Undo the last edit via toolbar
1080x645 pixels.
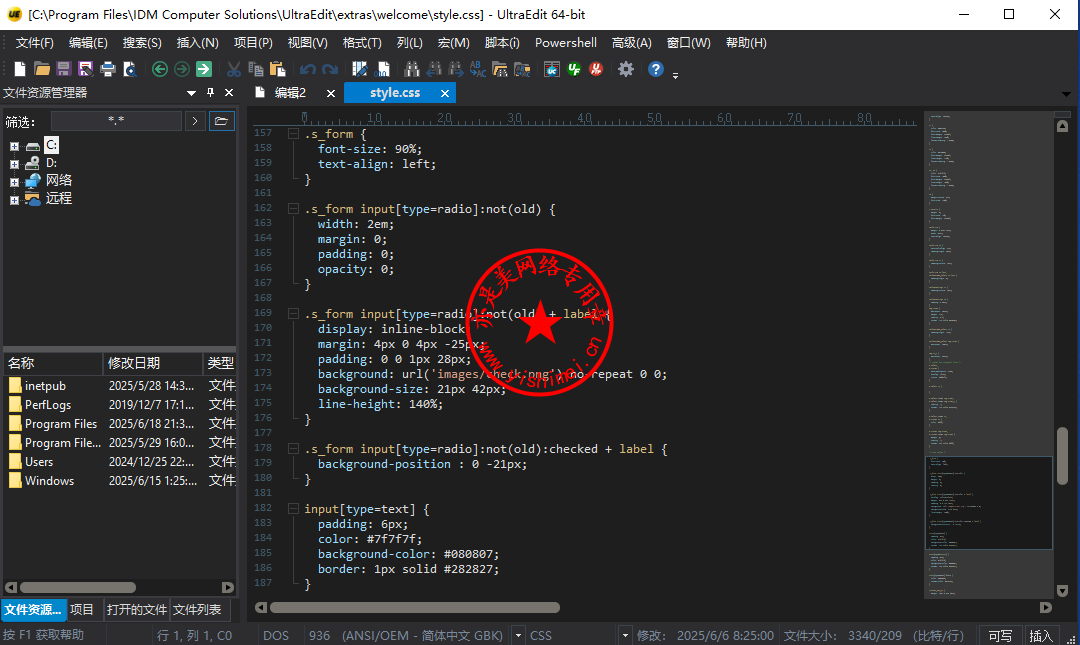point(308,69)
